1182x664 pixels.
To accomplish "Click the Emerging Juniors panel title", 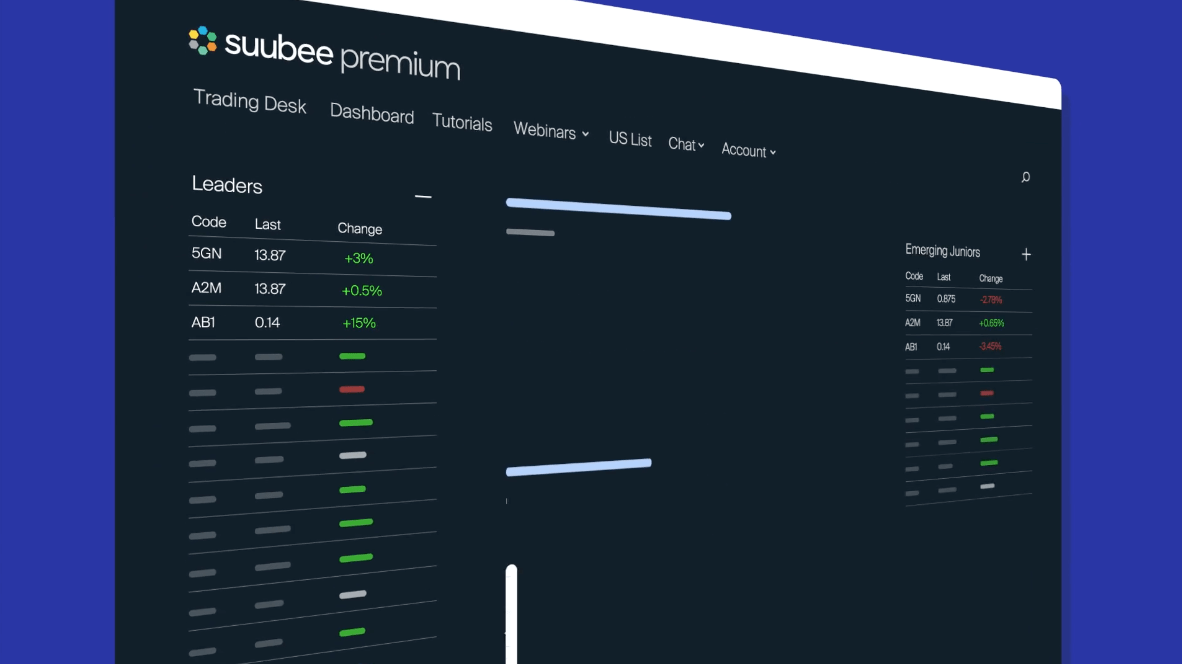I will click(x=942, y=251).
